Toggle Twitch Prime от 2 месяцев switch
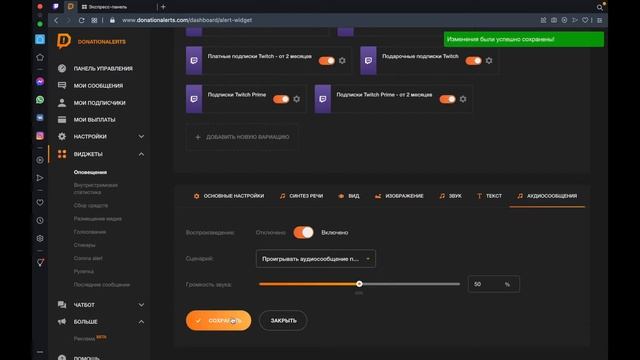This screenshot has width=640, height=360. [x=447, y=99]
